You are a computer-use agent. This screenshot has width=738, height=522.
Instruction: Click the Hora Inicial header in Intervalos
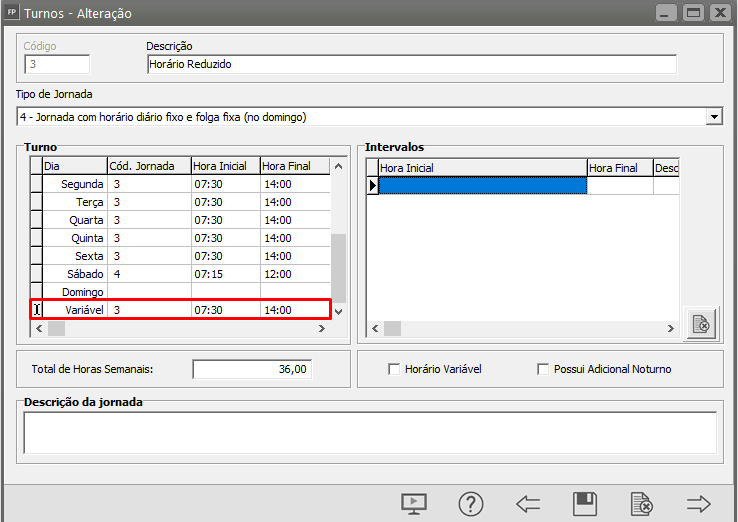click(480, 168)
